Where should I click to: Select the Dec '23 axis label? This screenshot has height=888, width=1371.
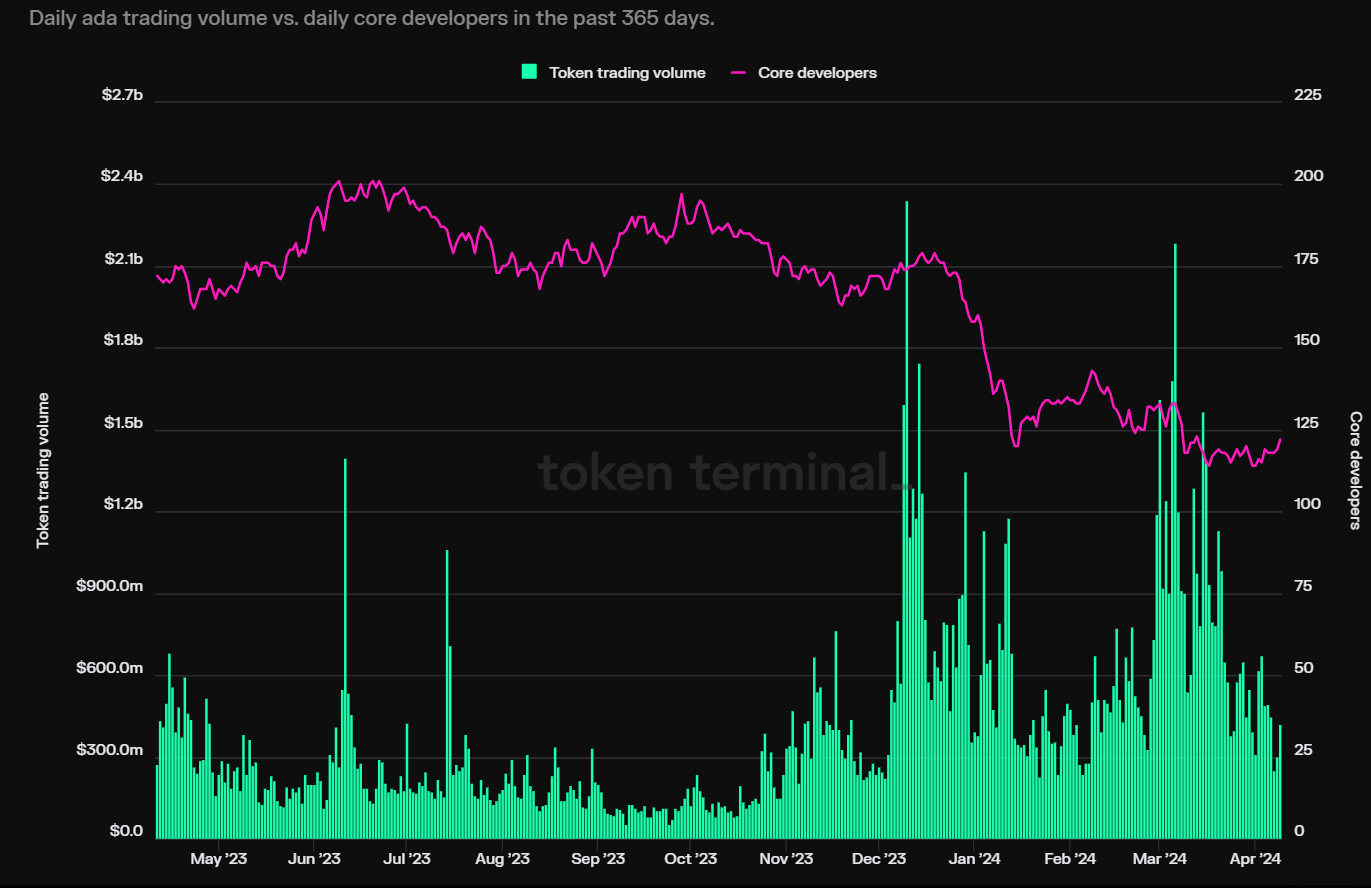(x=879, y=858)
